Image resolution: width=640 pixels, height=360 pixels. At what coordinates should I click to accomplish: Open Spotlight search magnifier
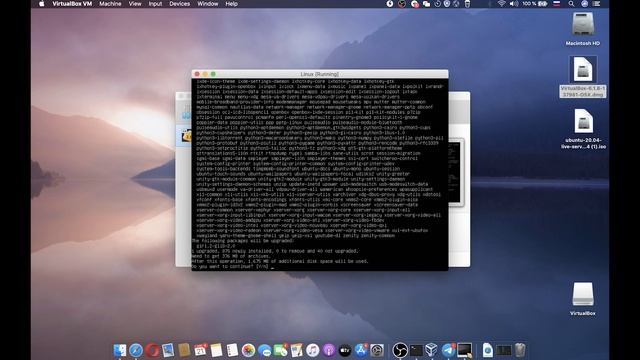(x=571, y=4)
